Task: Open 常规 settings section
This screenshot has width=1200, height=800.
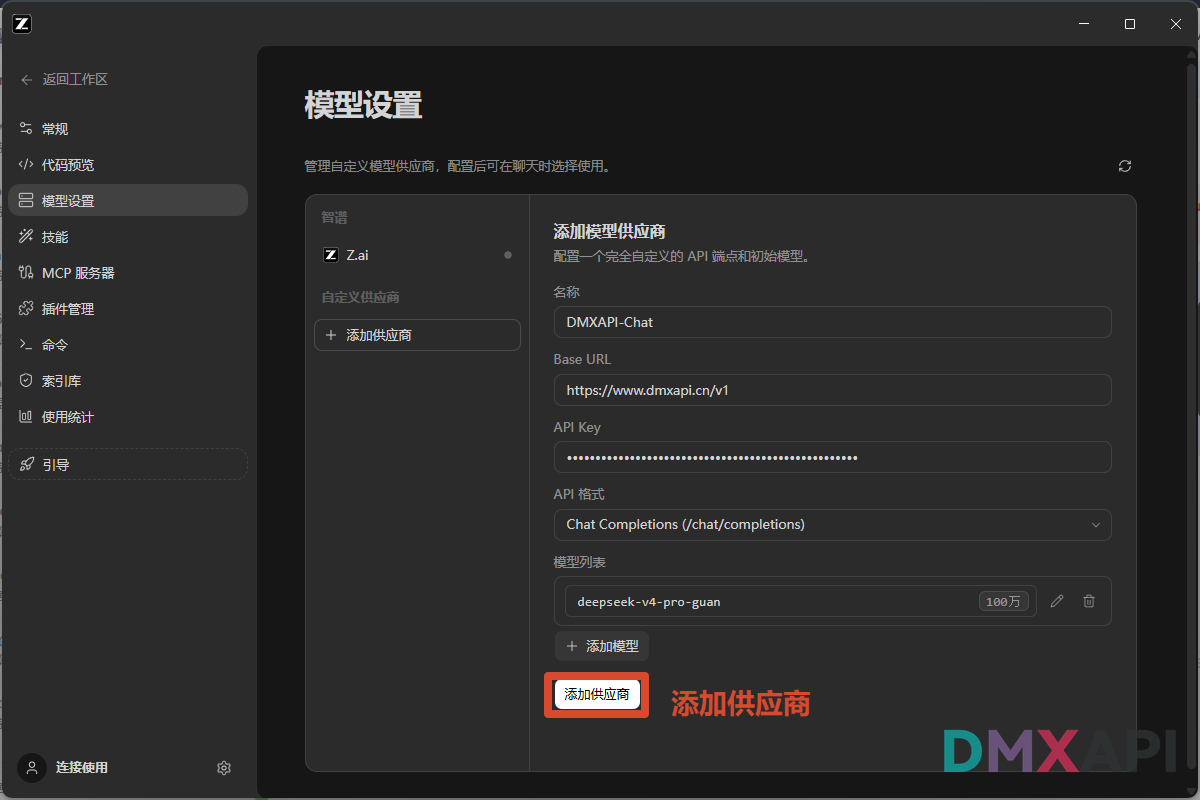Action: (127, 129)
